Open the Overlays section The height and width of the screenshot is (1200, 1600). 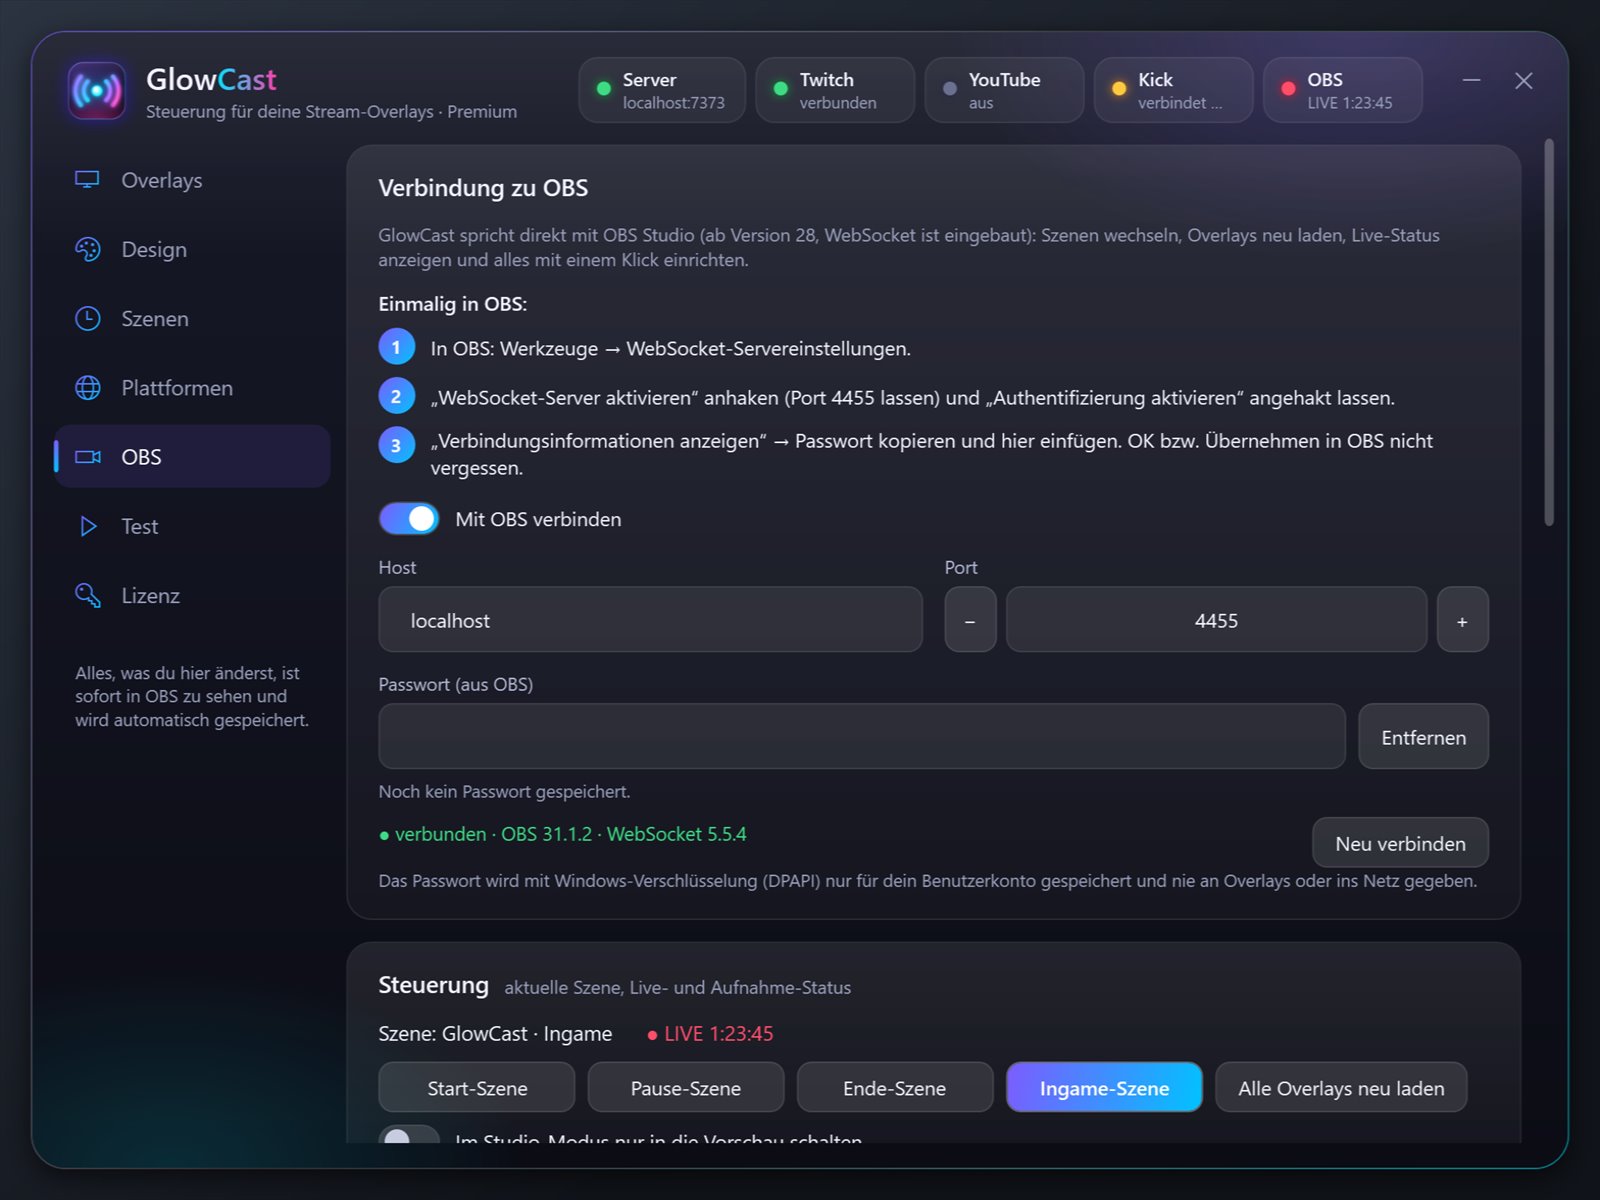192,180
